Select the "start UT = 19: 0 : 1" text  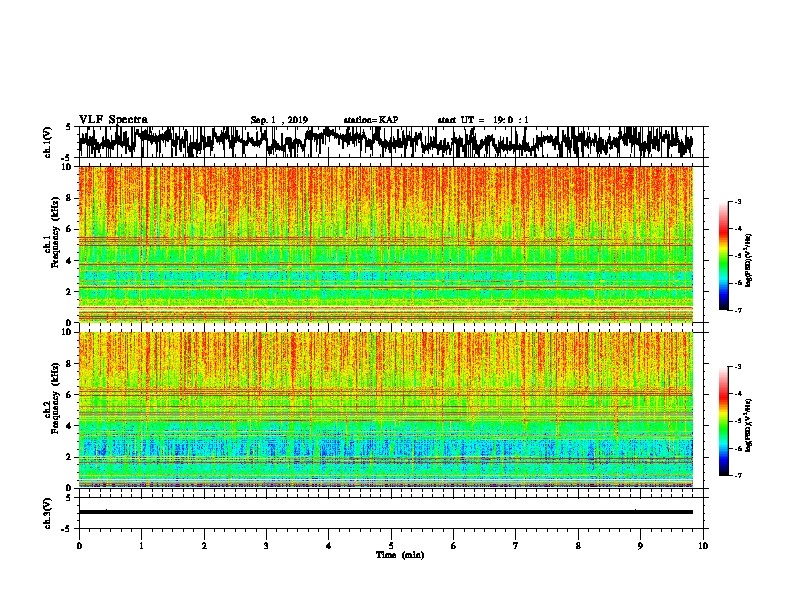(483, 120)
